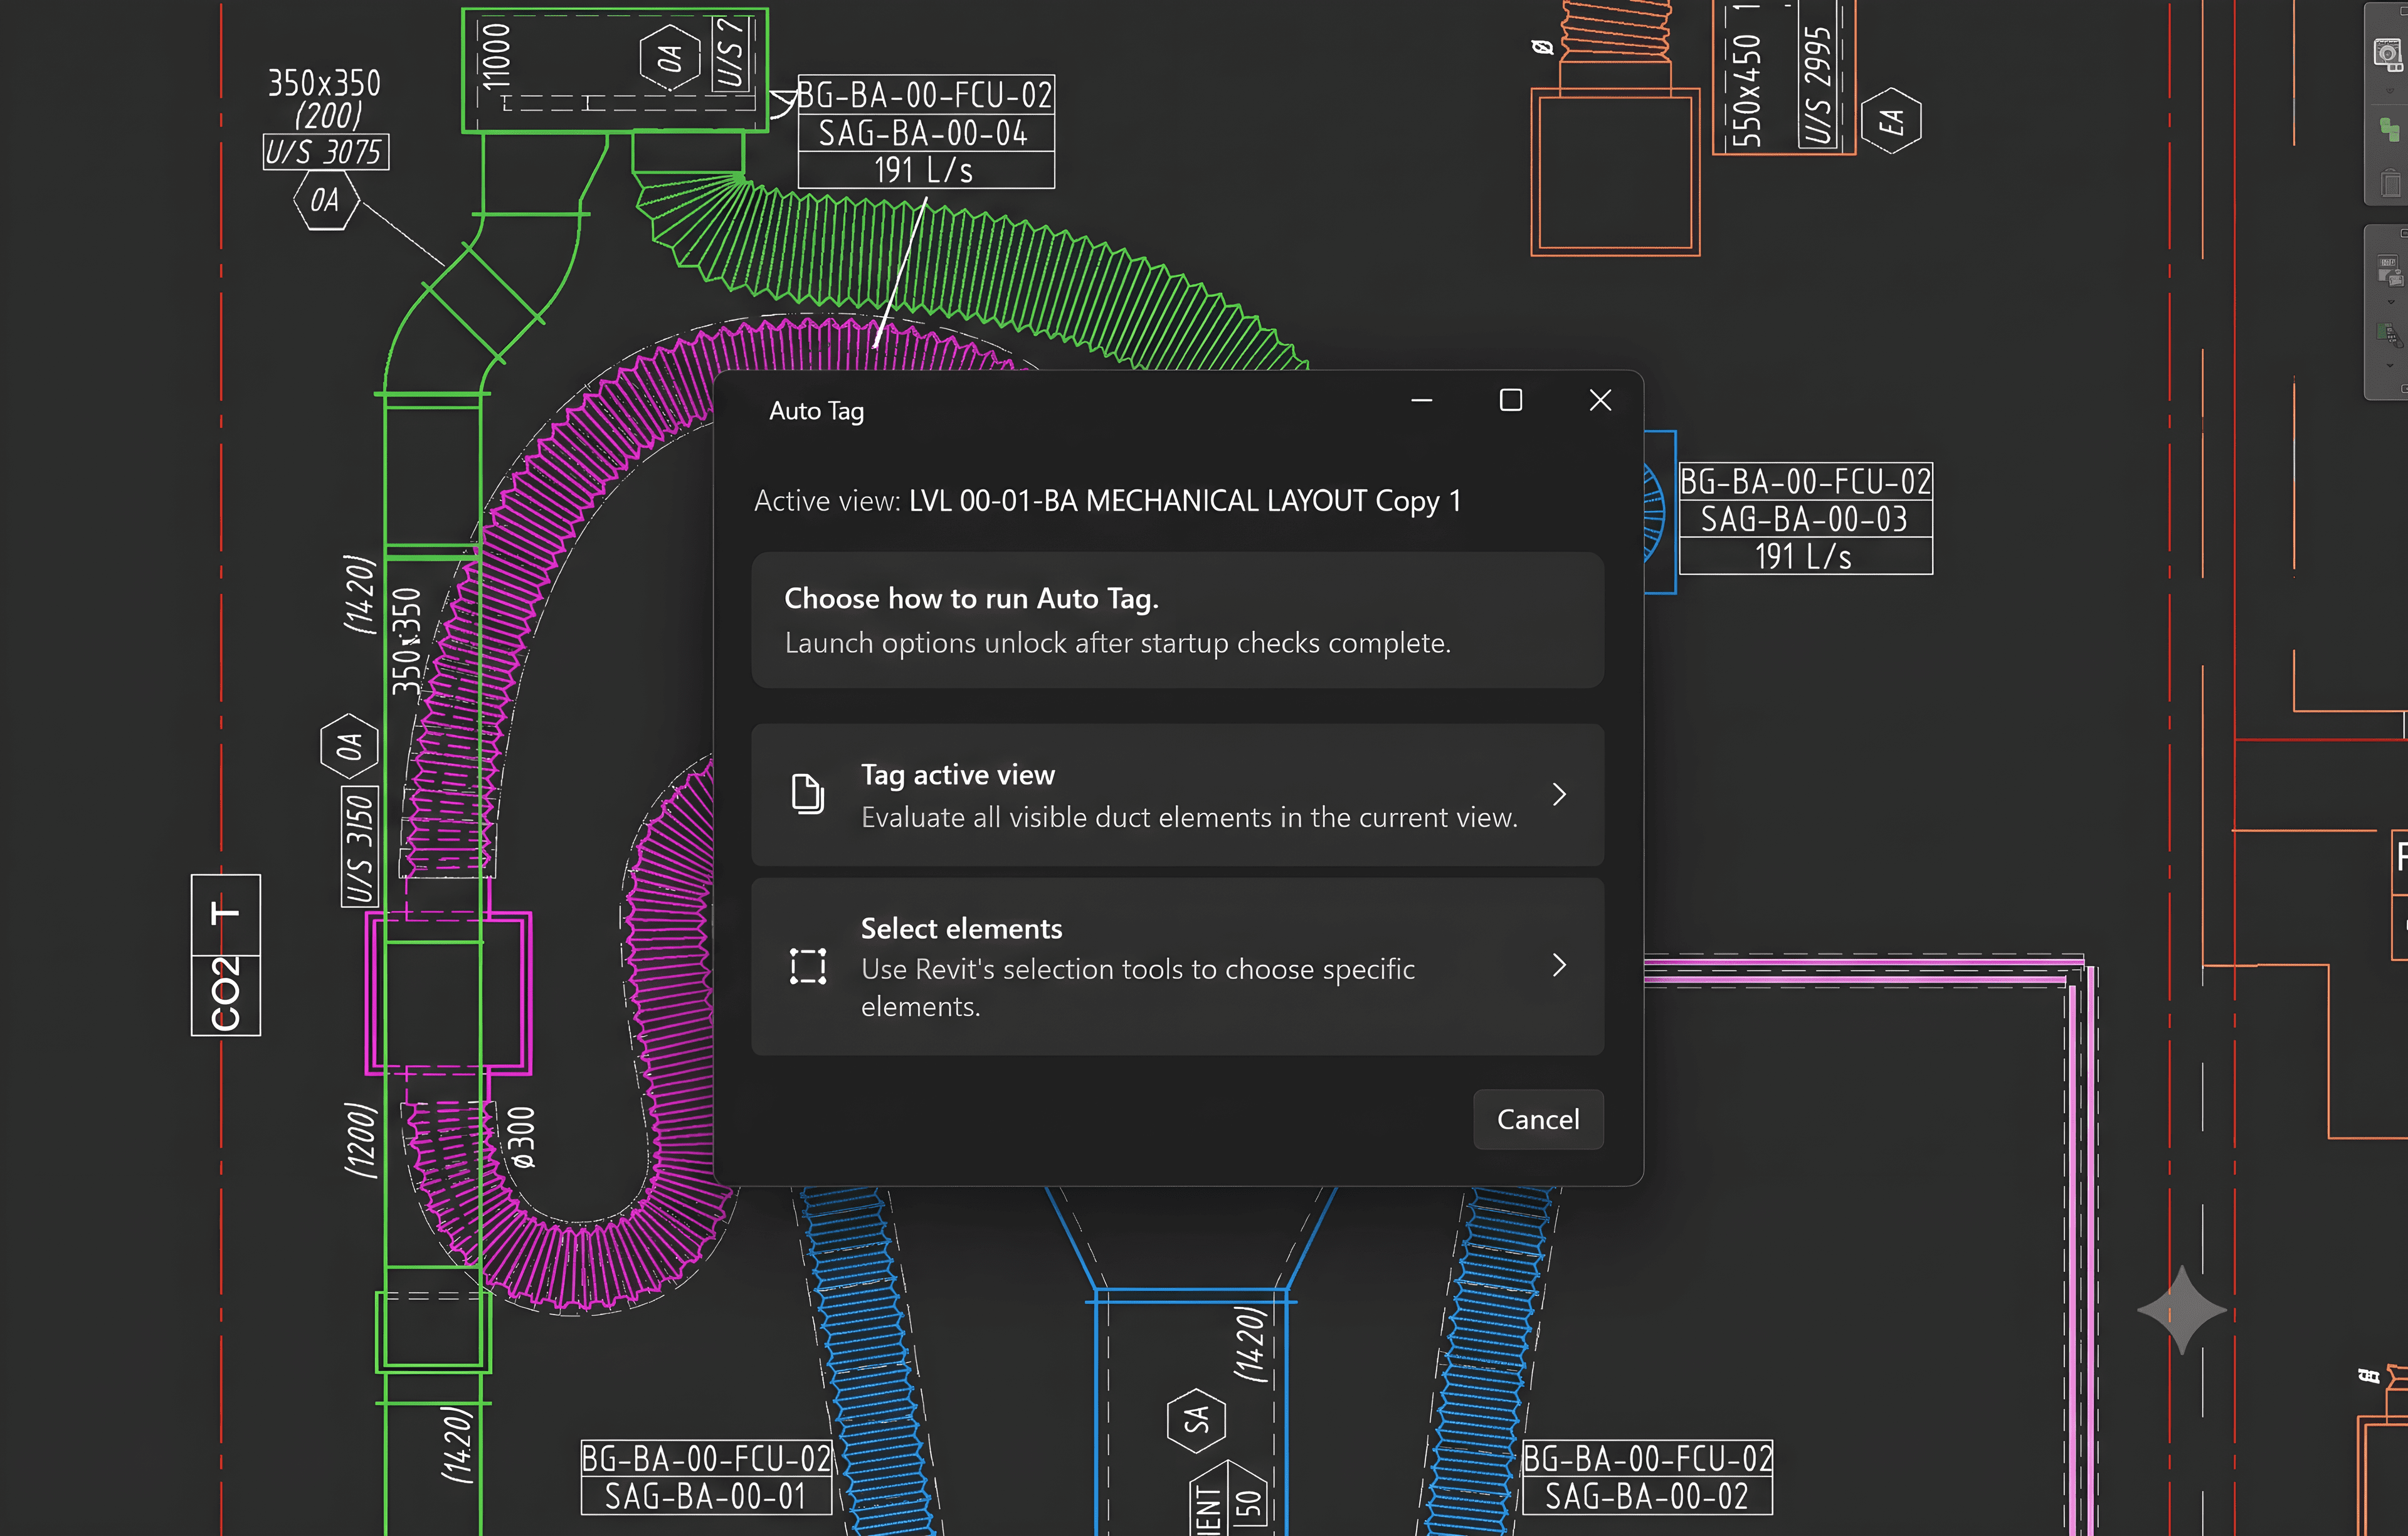
Task: Click the document icon beside Tag active view
Action: coord(807,794)
